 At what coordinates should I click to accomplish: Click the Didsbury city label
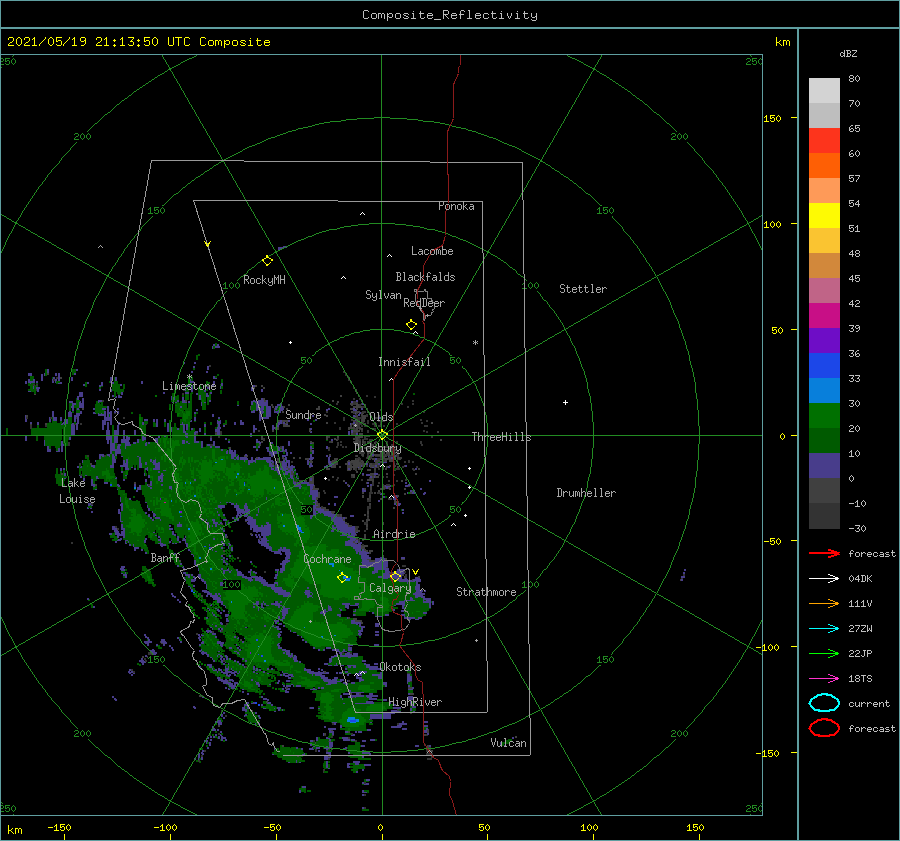377,448
